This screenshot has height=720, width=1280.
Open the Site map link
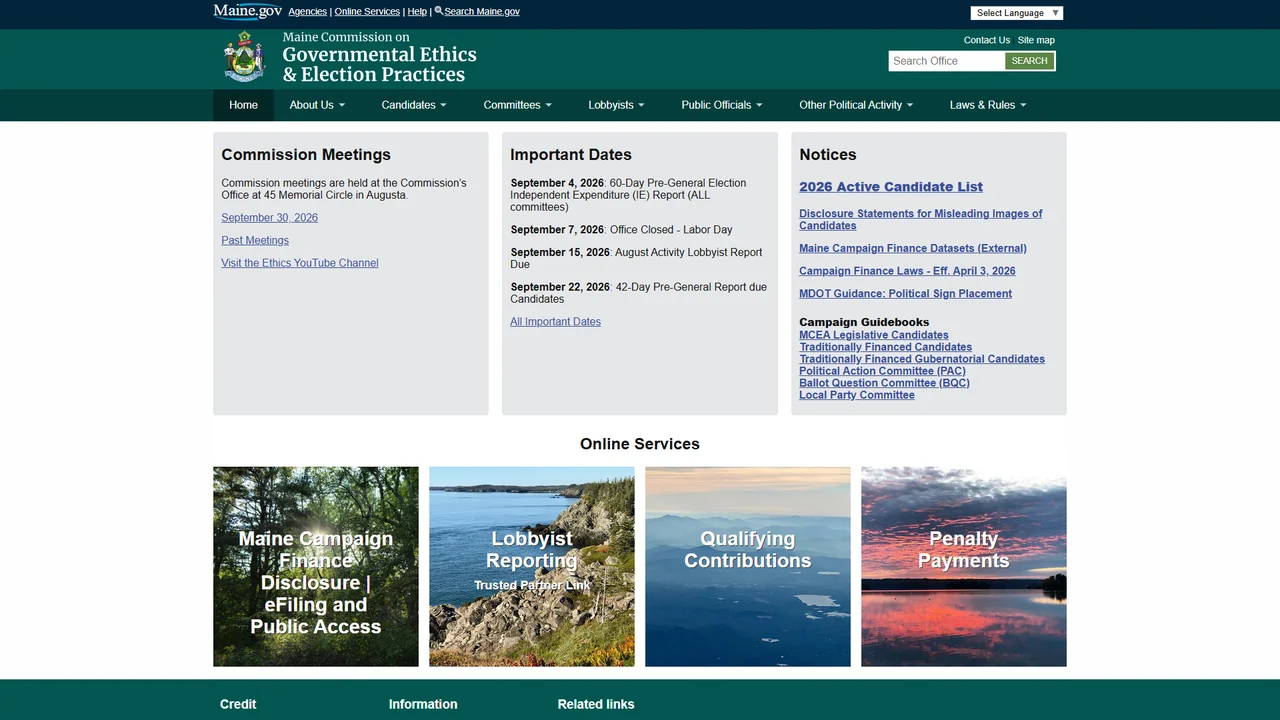tap(1036, 40)
